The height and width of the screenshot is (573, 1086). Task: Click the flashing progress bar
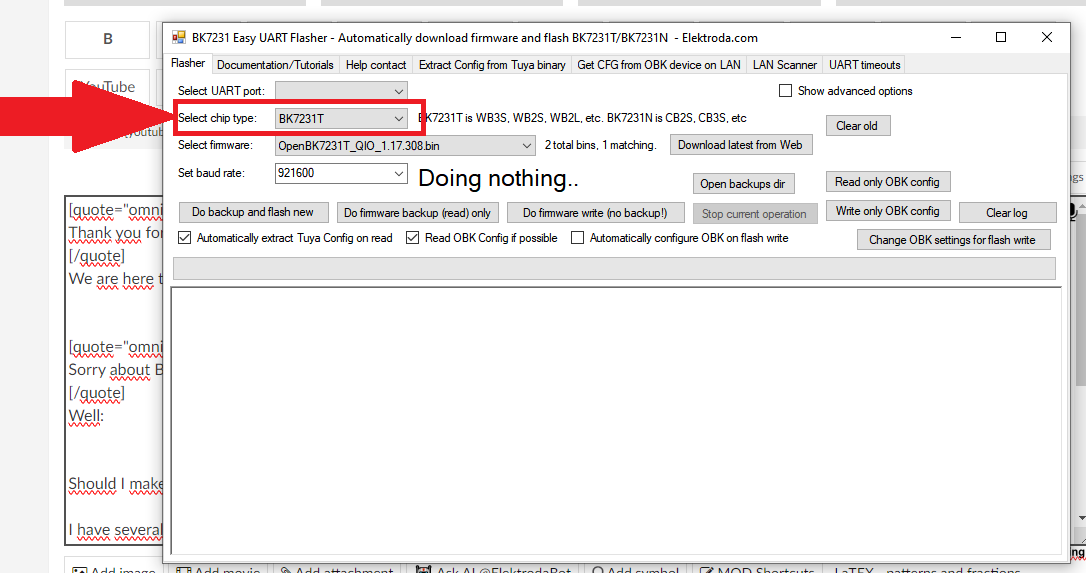point(614,268)
